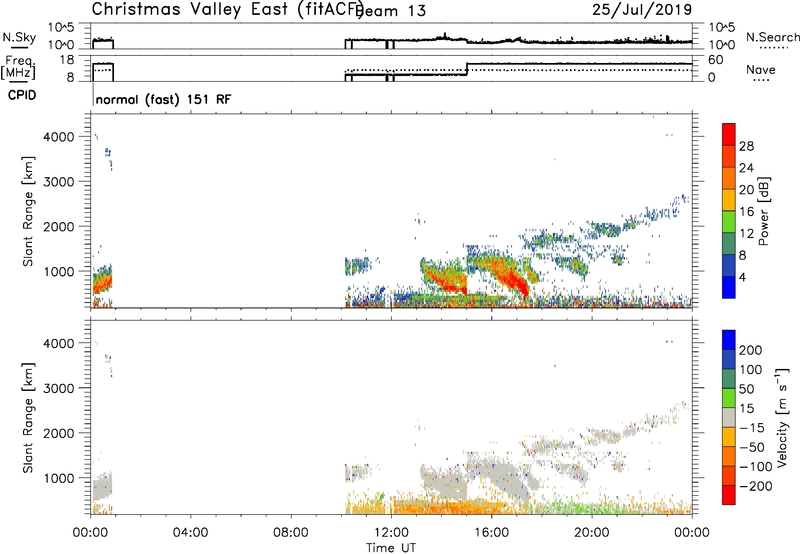
Task: Click 'Slant Range [km]' title of power panel
Action: [28, 211]
